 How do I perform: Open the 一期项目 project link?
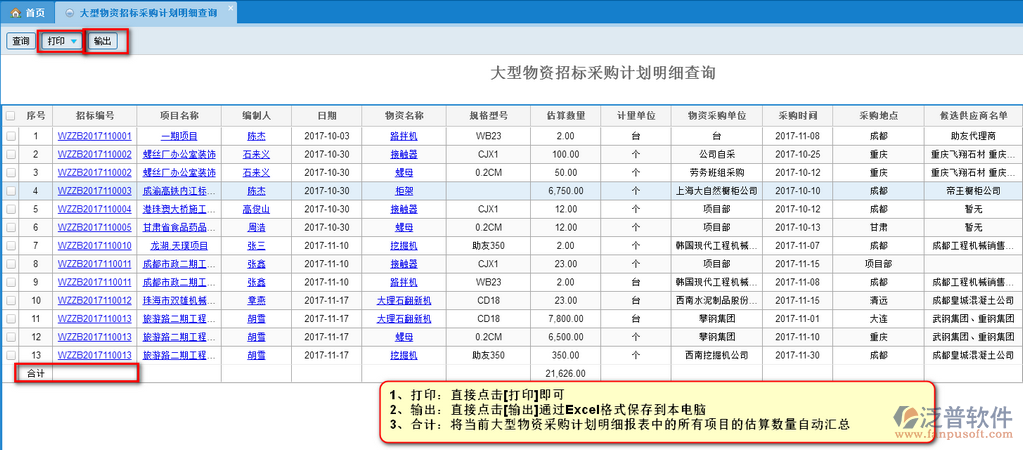[x=180, y=136]
